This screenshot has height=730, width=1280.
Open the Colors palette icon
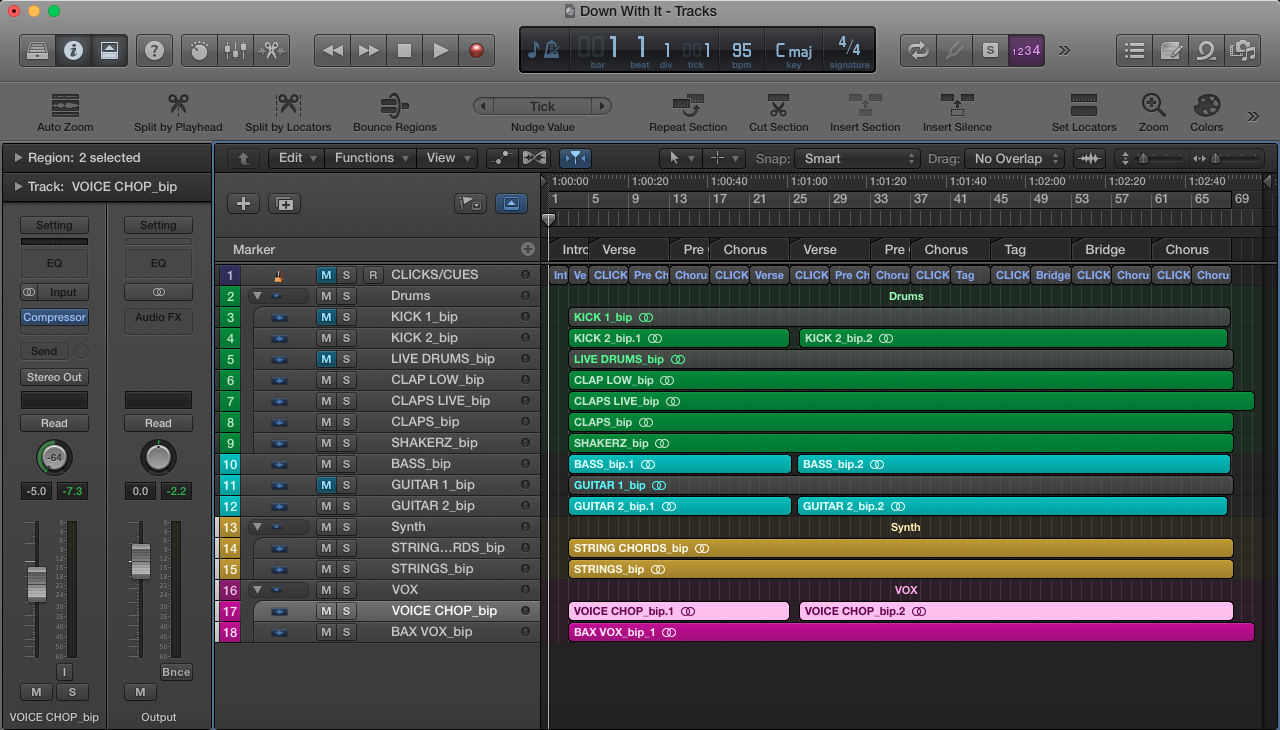click(x=1206, y=105)
